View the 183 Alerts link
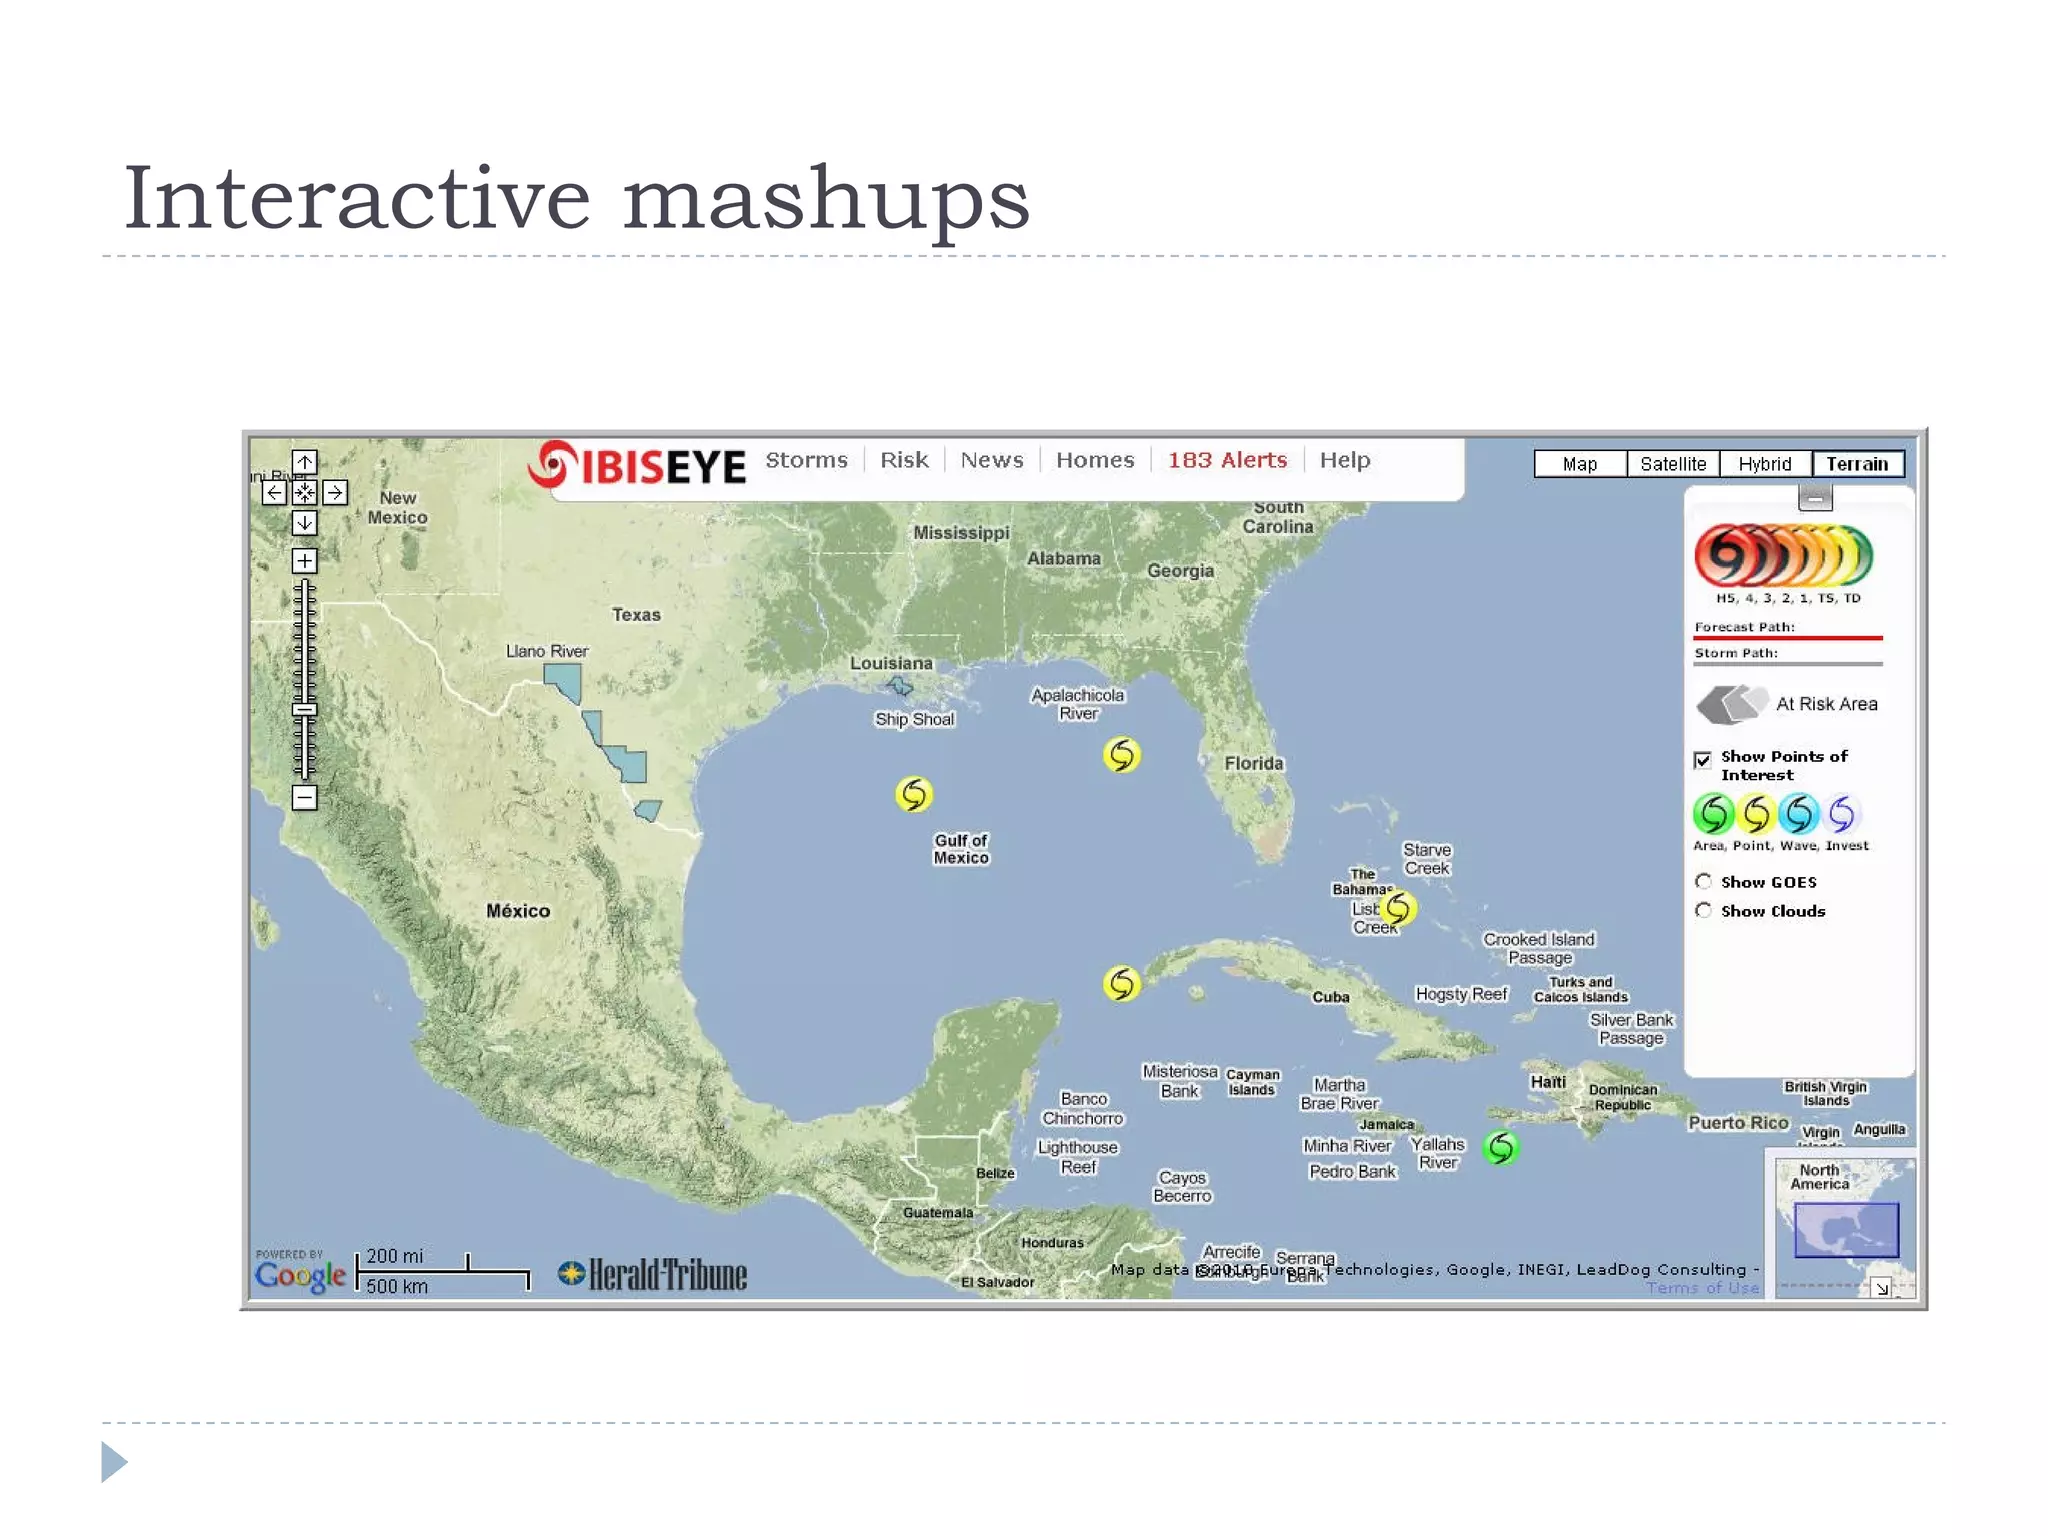 click(1227, 460)
